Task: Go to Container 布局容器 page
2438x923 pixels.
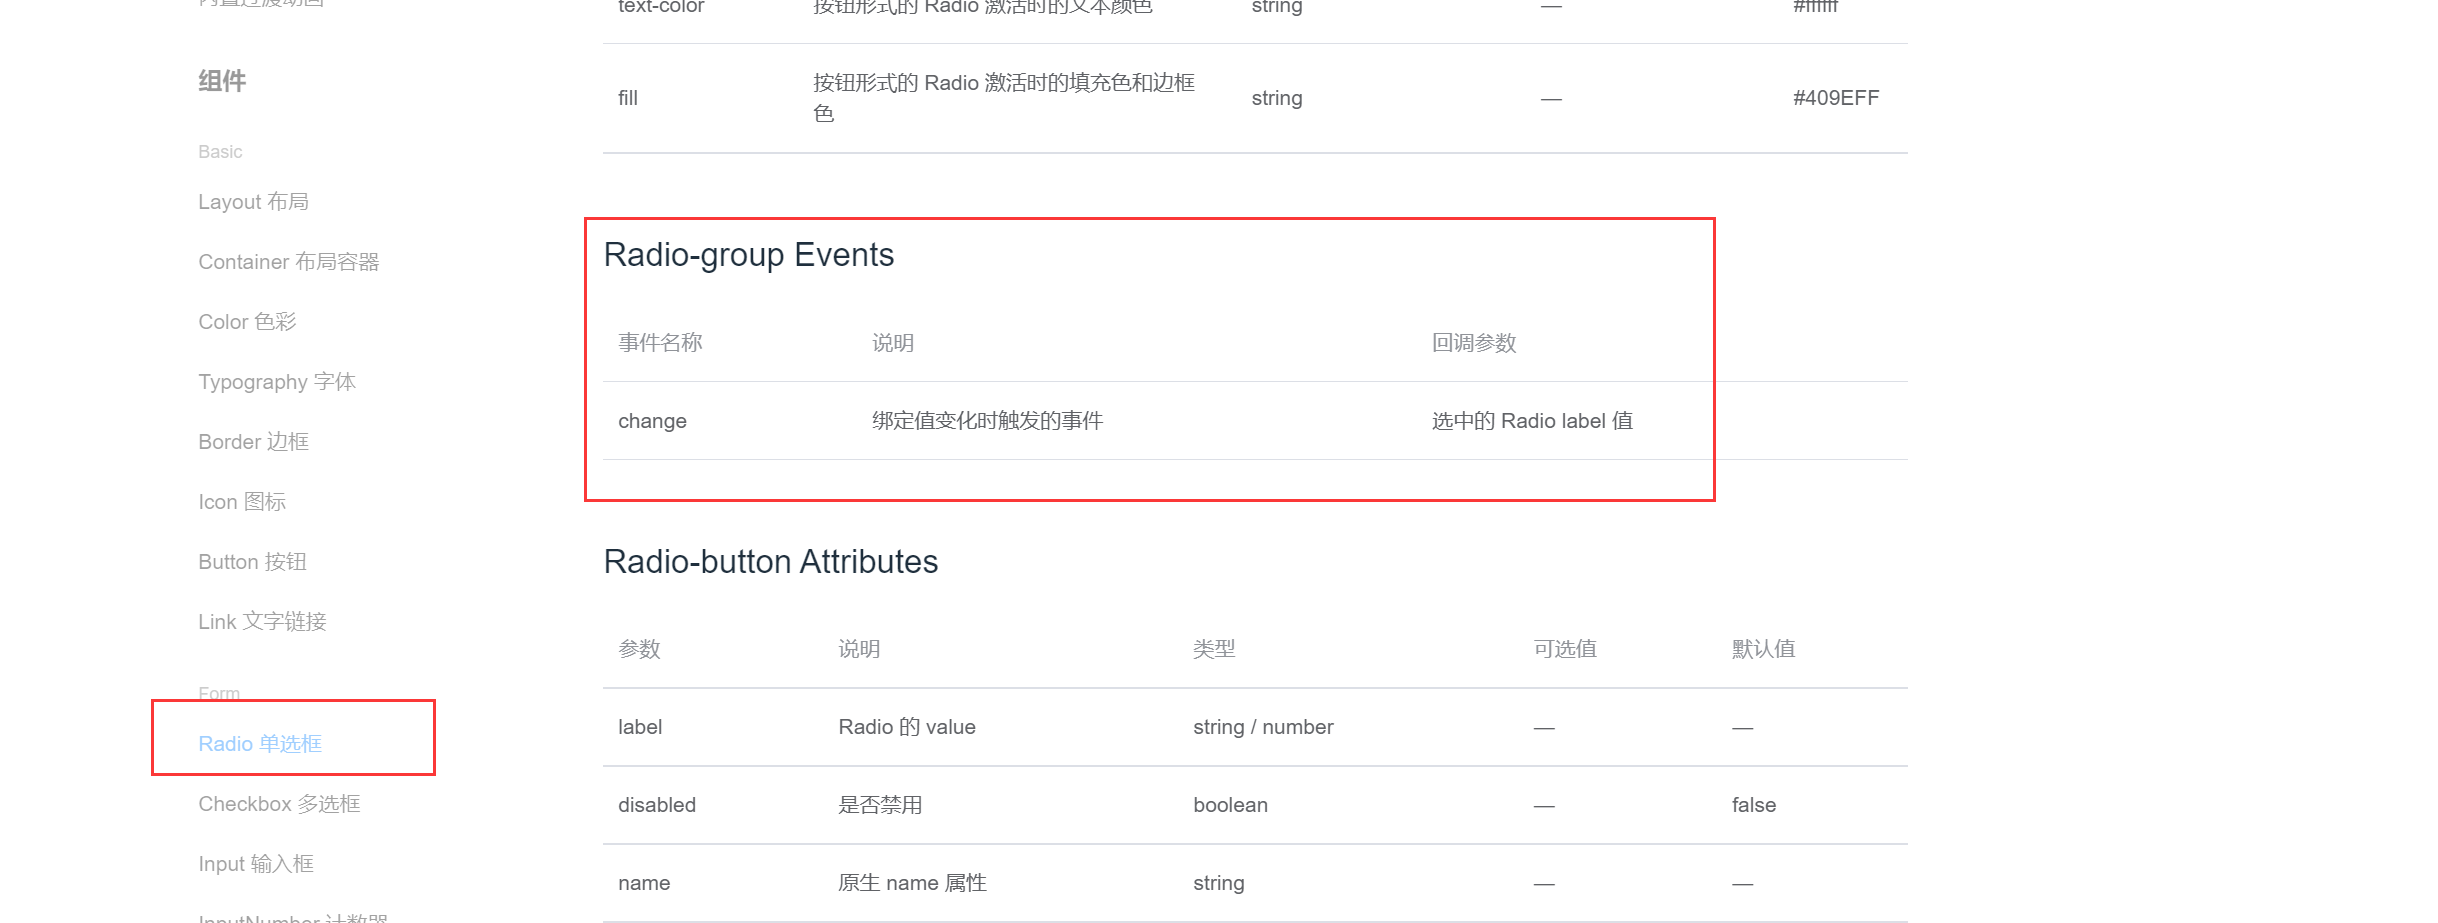Action: point(288,262)
